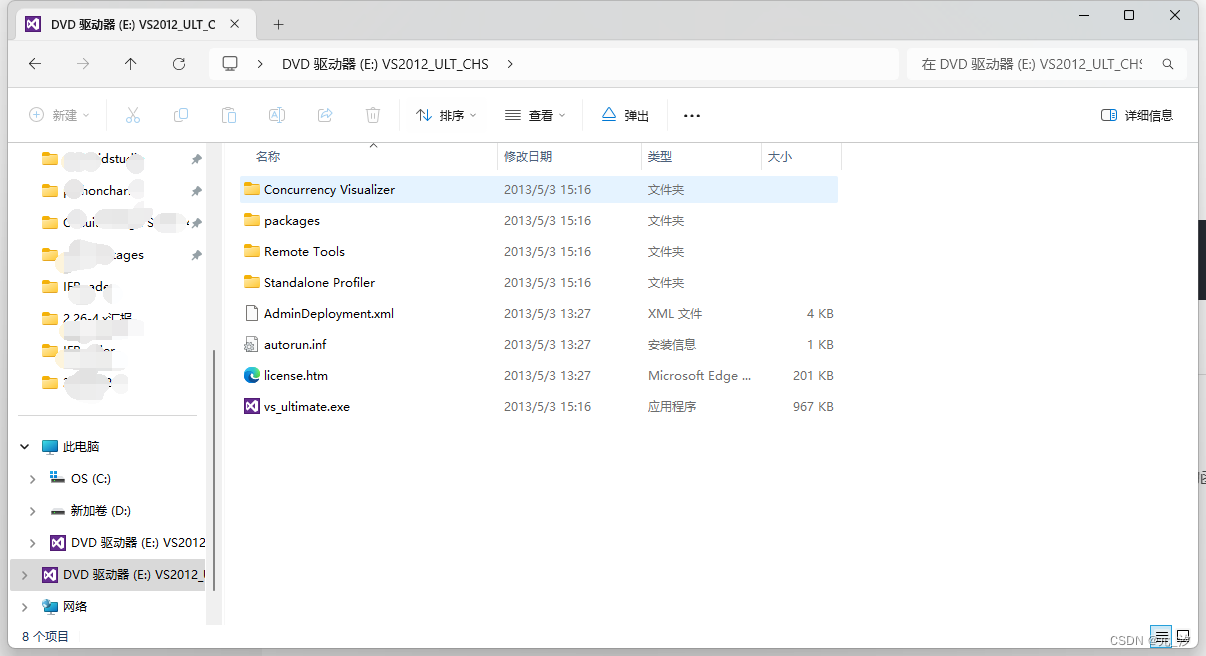Select the Remote Tools folder name
The height and width of the screenshot is (656, 1206).
(304, 251)
